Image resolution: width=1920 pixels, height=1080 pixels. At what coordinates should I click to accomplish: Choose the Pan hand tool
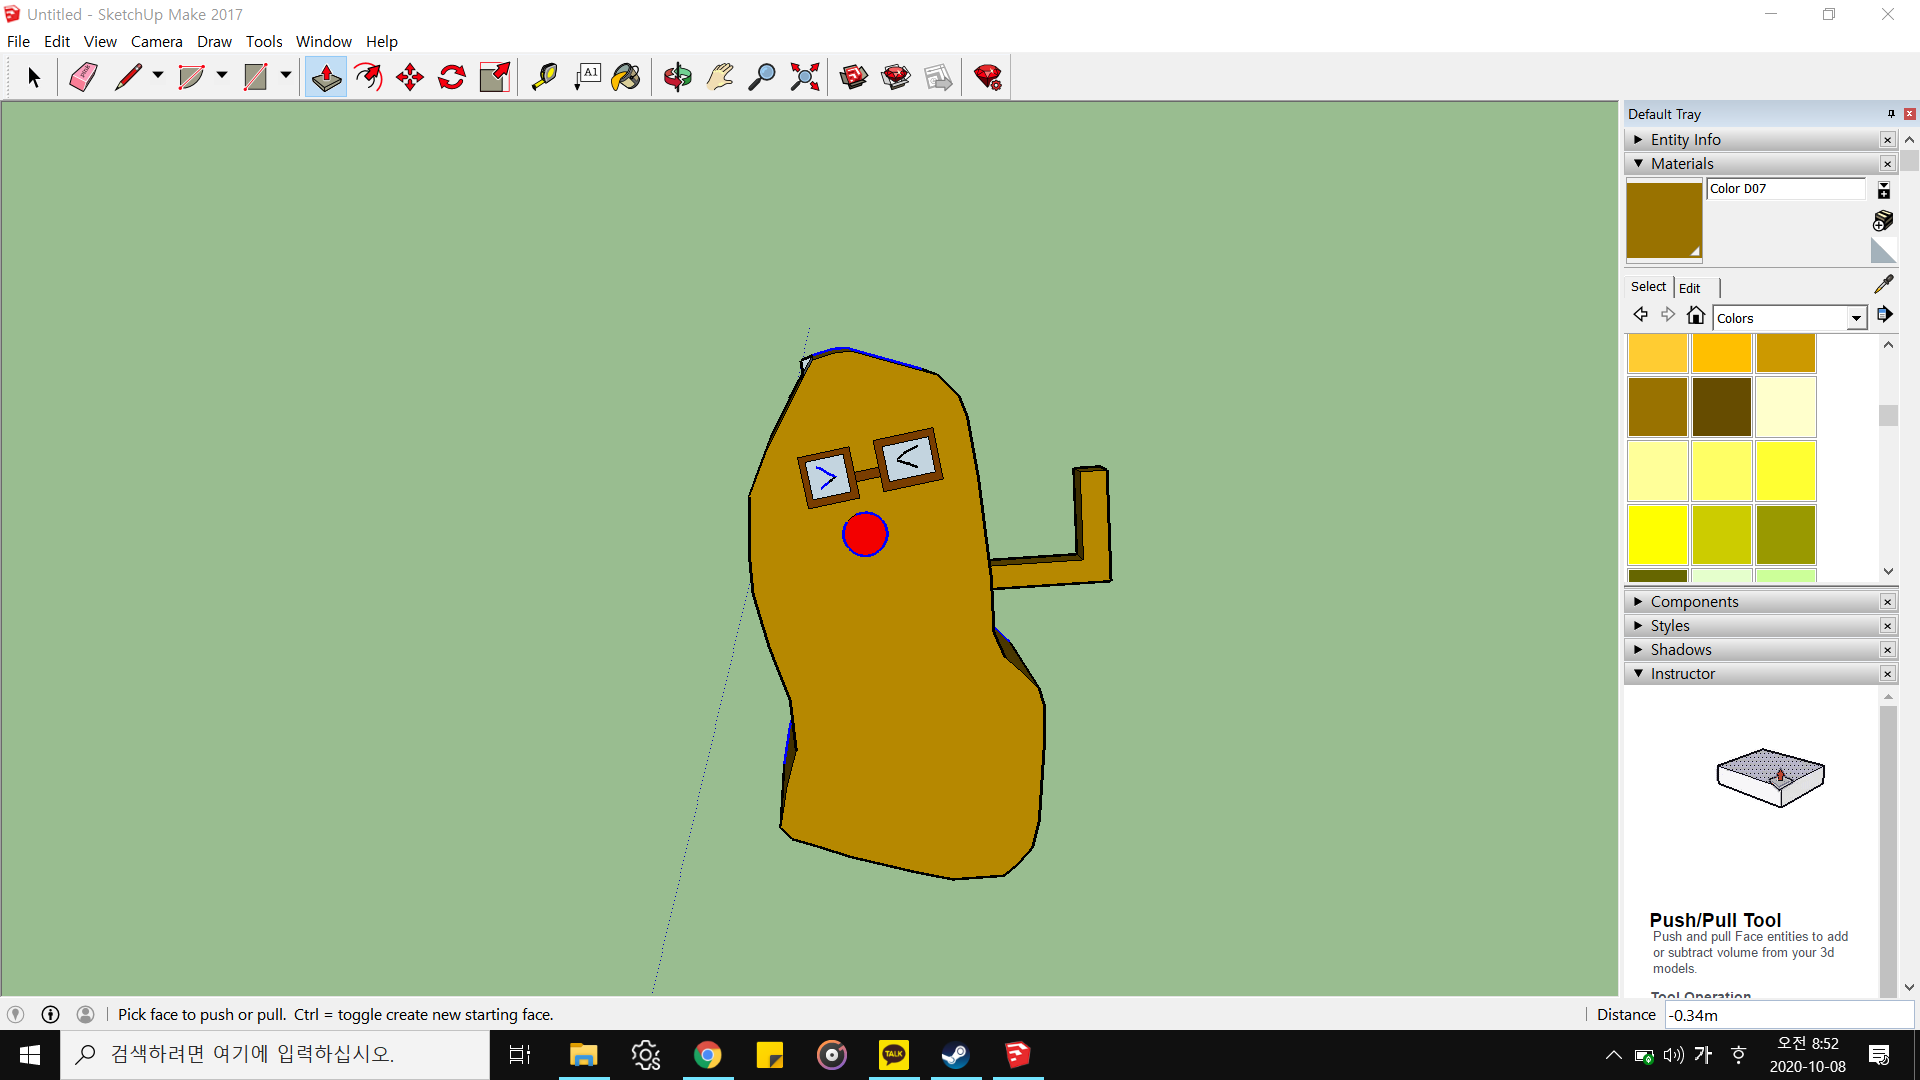tap(720, 77)
